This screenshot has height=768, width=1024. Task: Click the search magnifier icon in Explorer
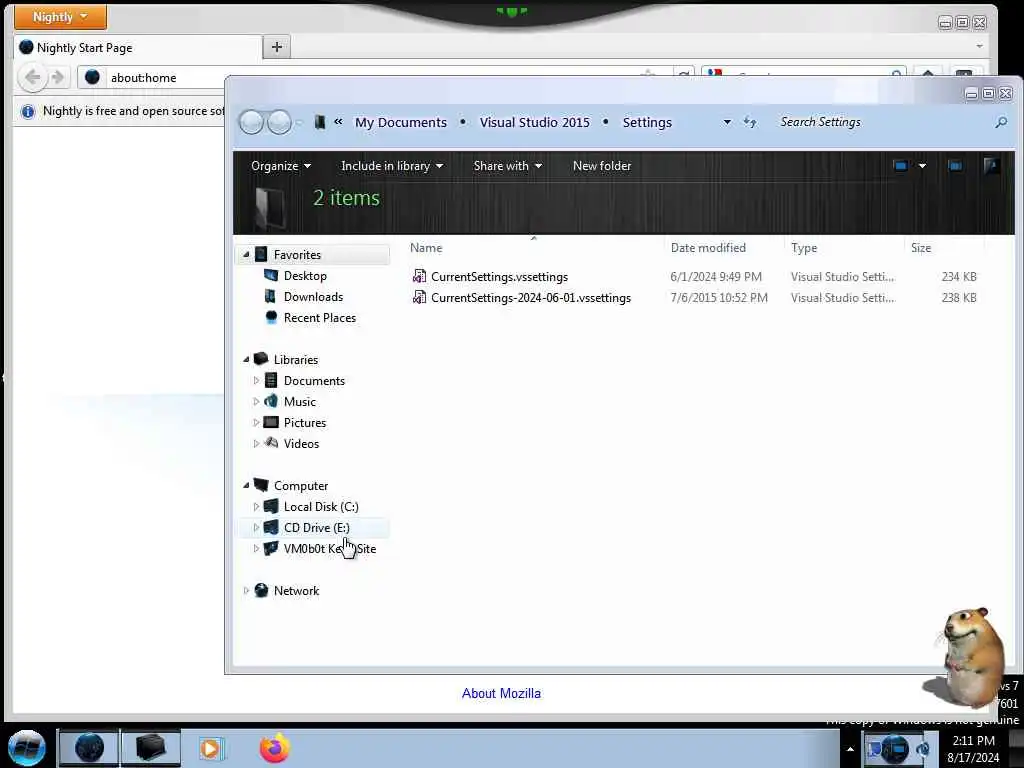click(1000, 122)
